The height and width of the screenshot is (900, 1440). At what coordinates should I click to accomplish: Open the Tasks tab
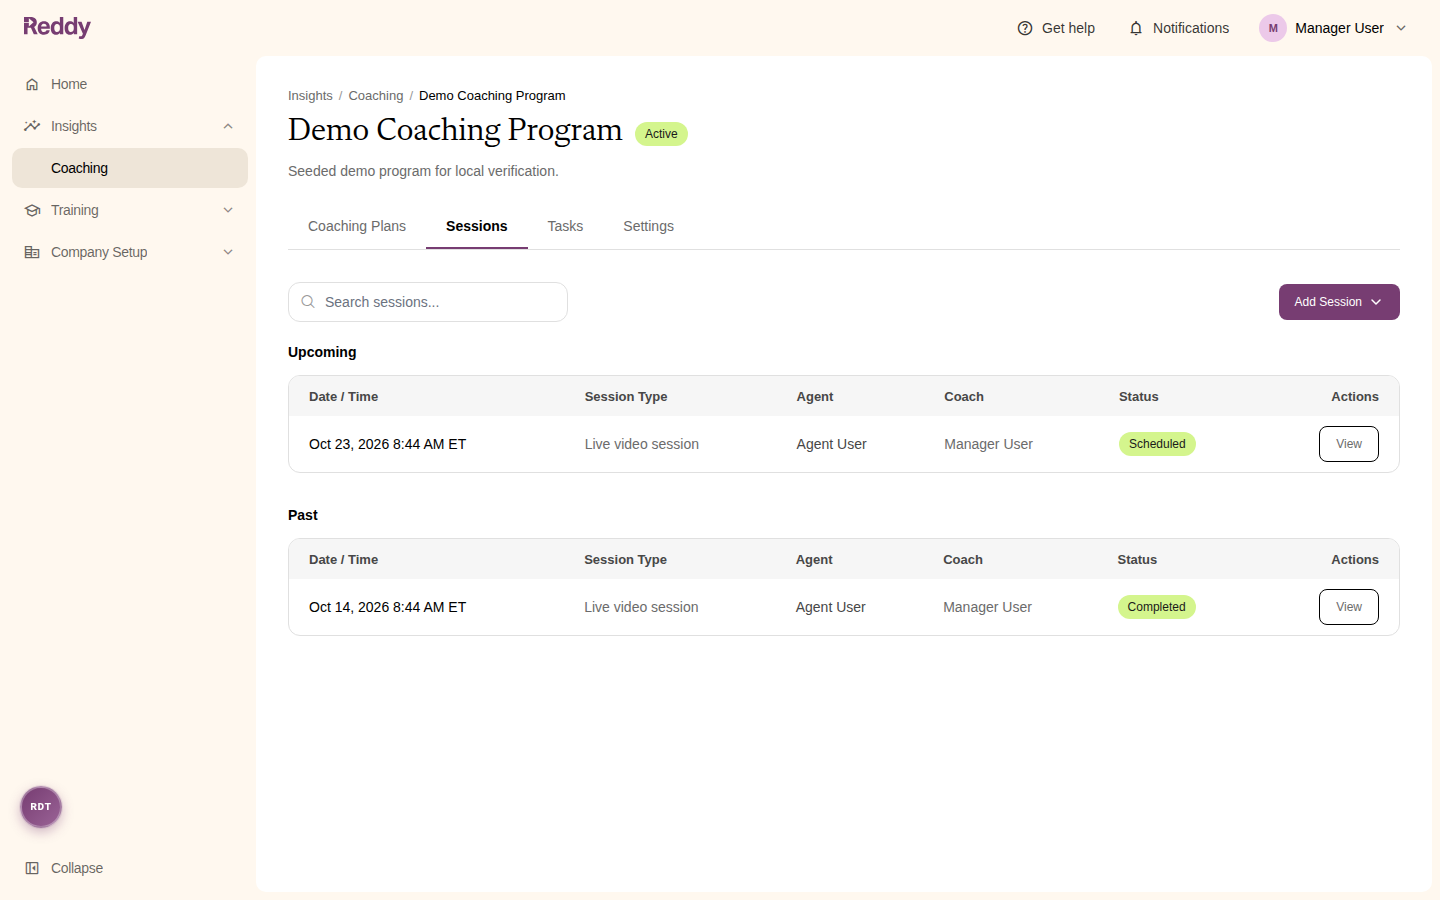click(x=565, y=226)
